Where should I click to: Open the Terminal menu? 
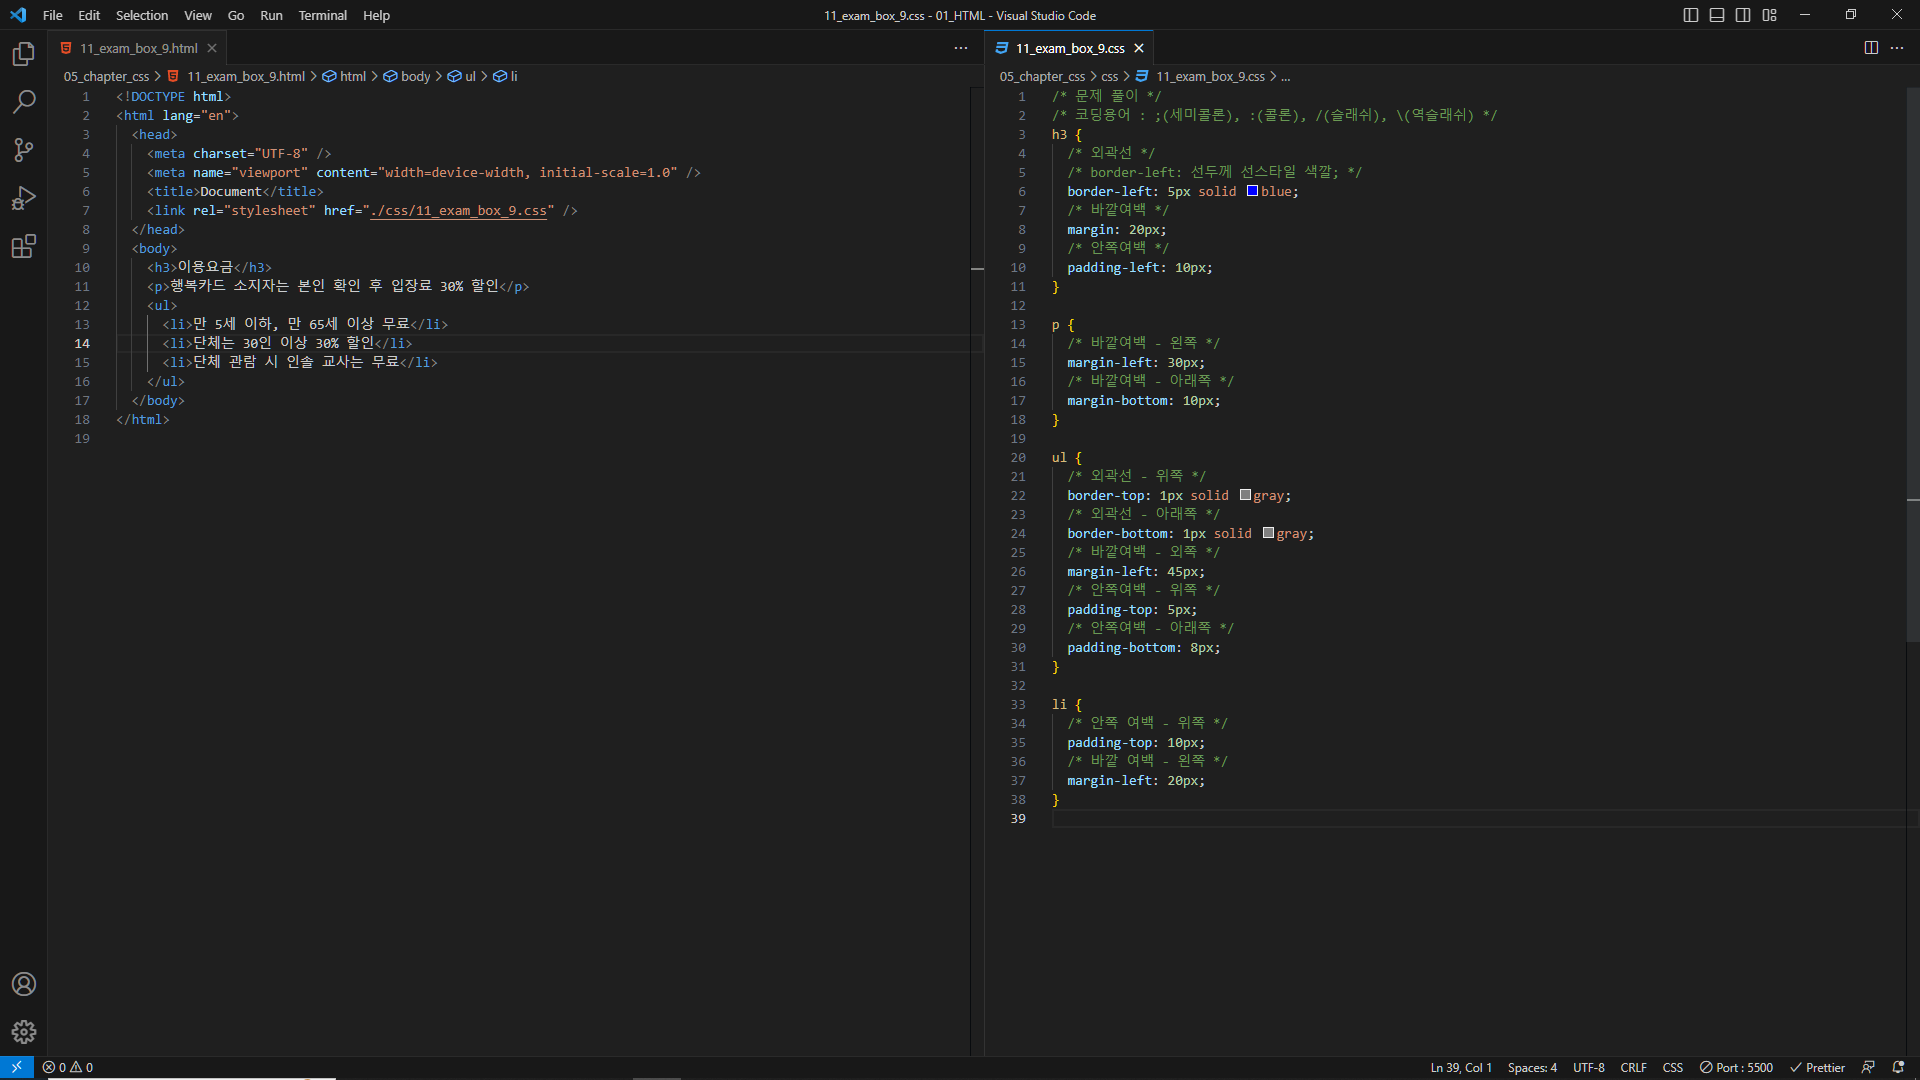(322, 15)
